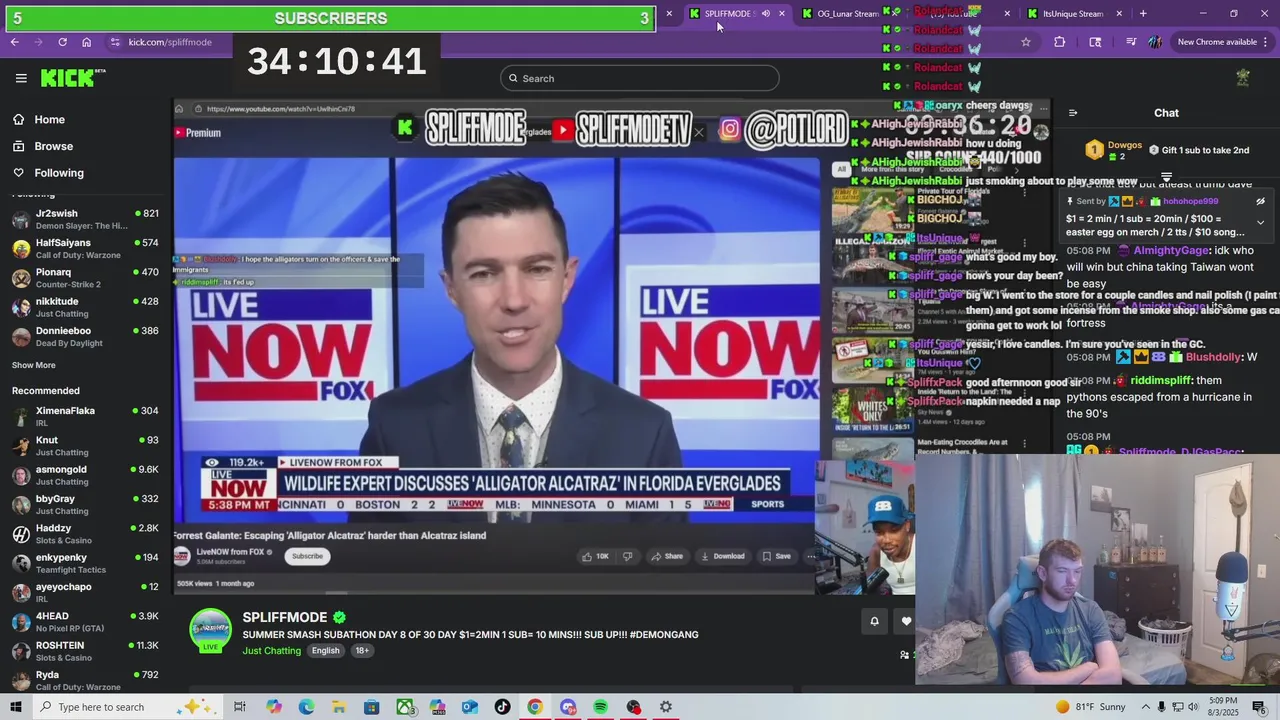Select the SPLIFFMODE browser tab
Image resolution: width=1280 pixels, height=720 pixels.
(727, 14)
